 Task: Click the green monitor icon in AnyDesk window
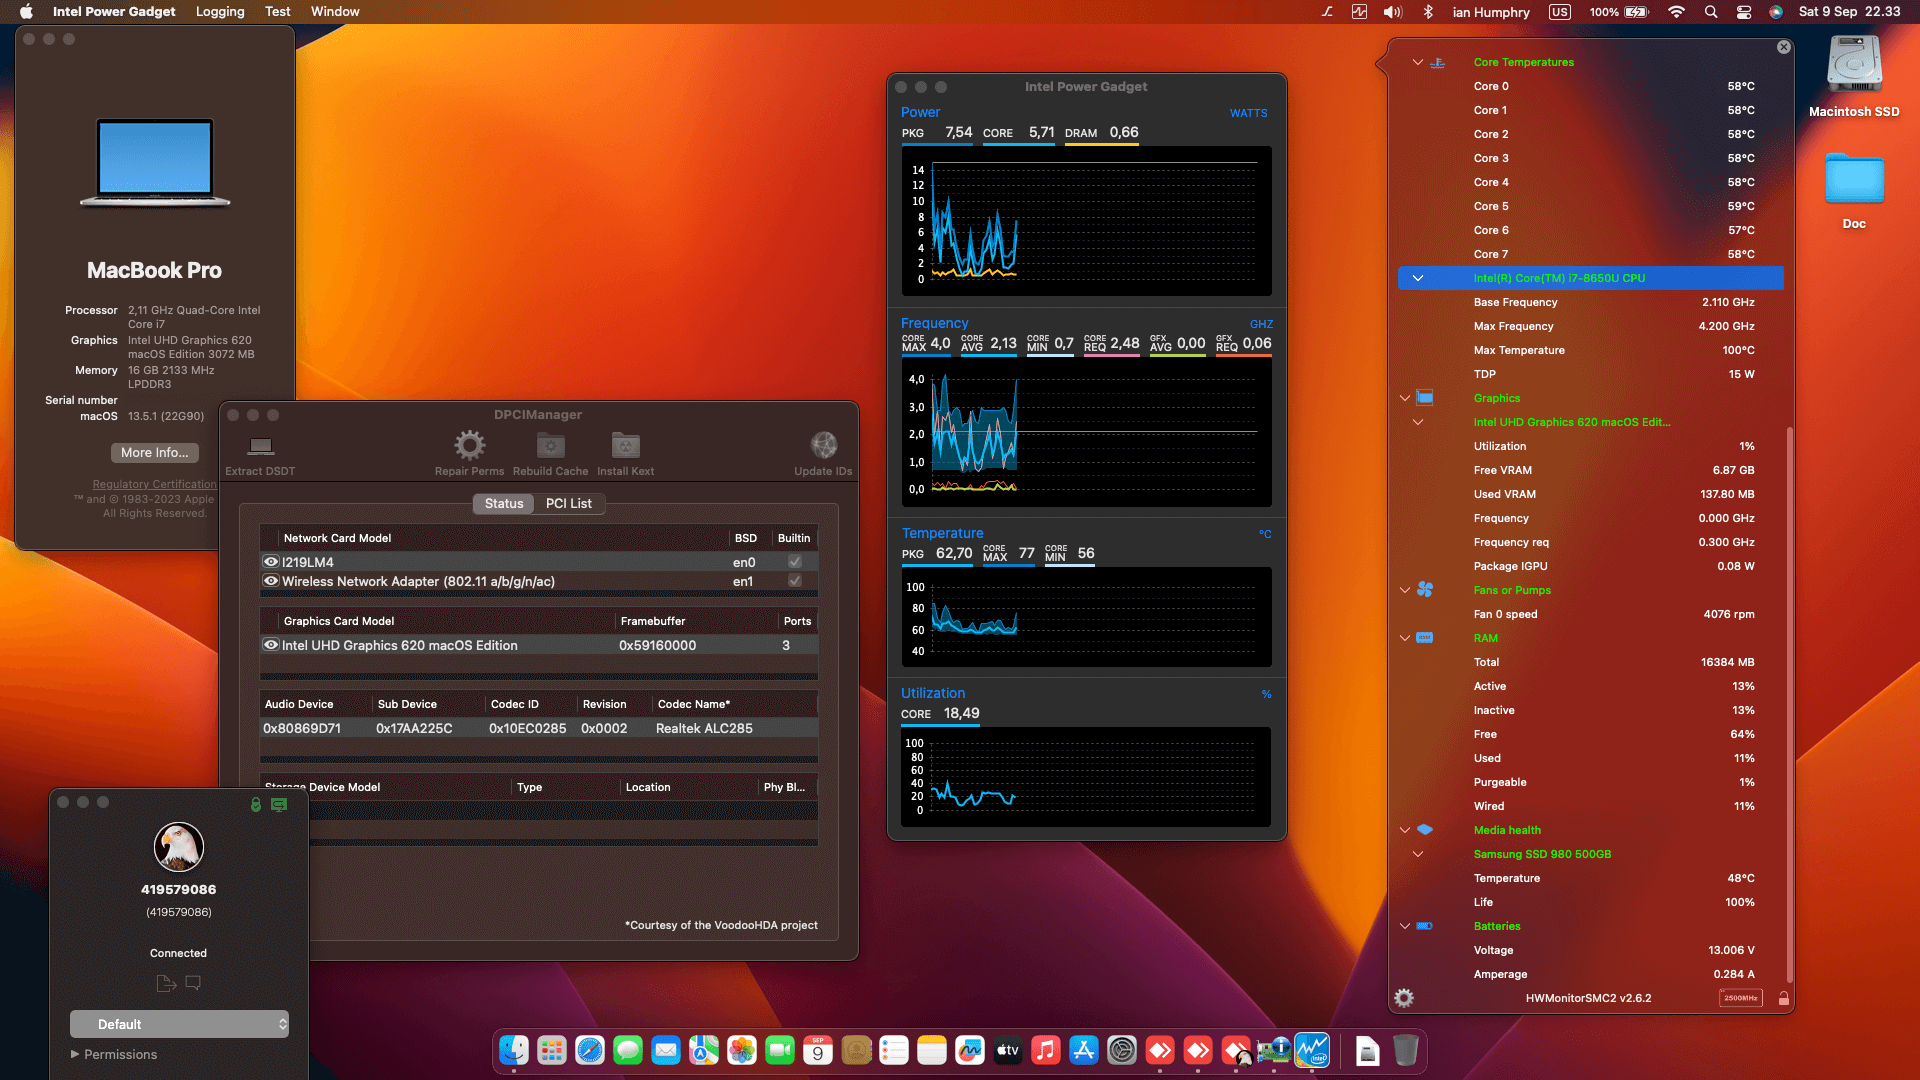[x=279, y=804]
